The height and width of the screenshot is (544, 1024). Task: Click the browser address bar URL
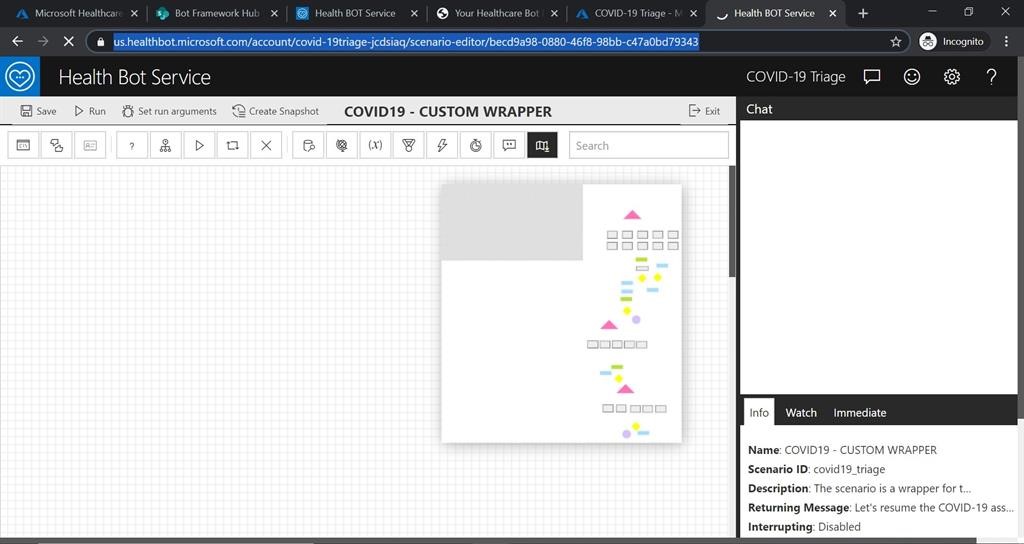[x=406, y=42]
